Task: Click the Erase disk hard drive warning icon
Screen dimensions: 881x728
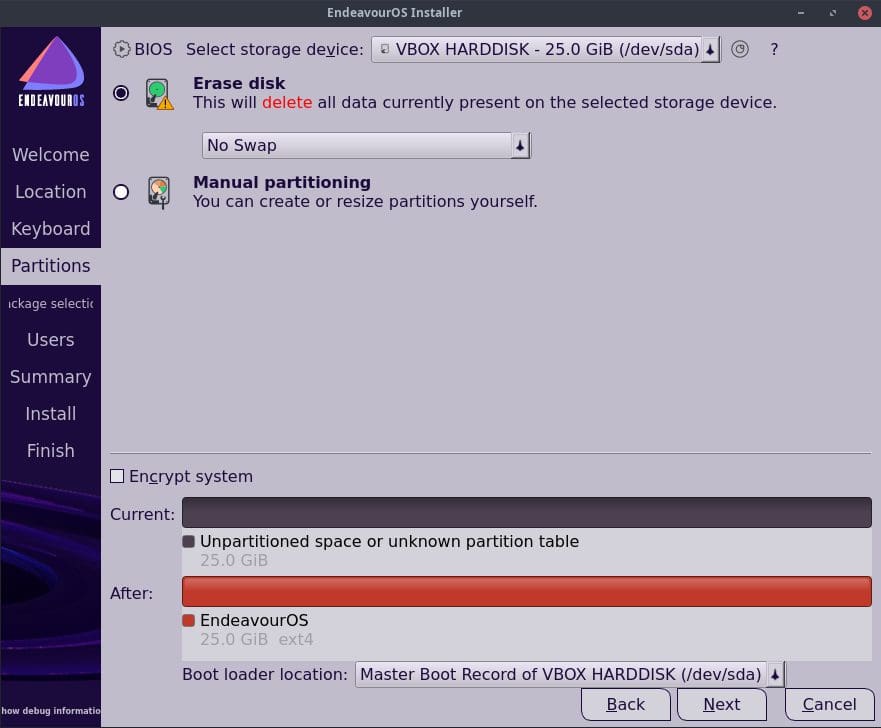Action: (x=159, y=94)
